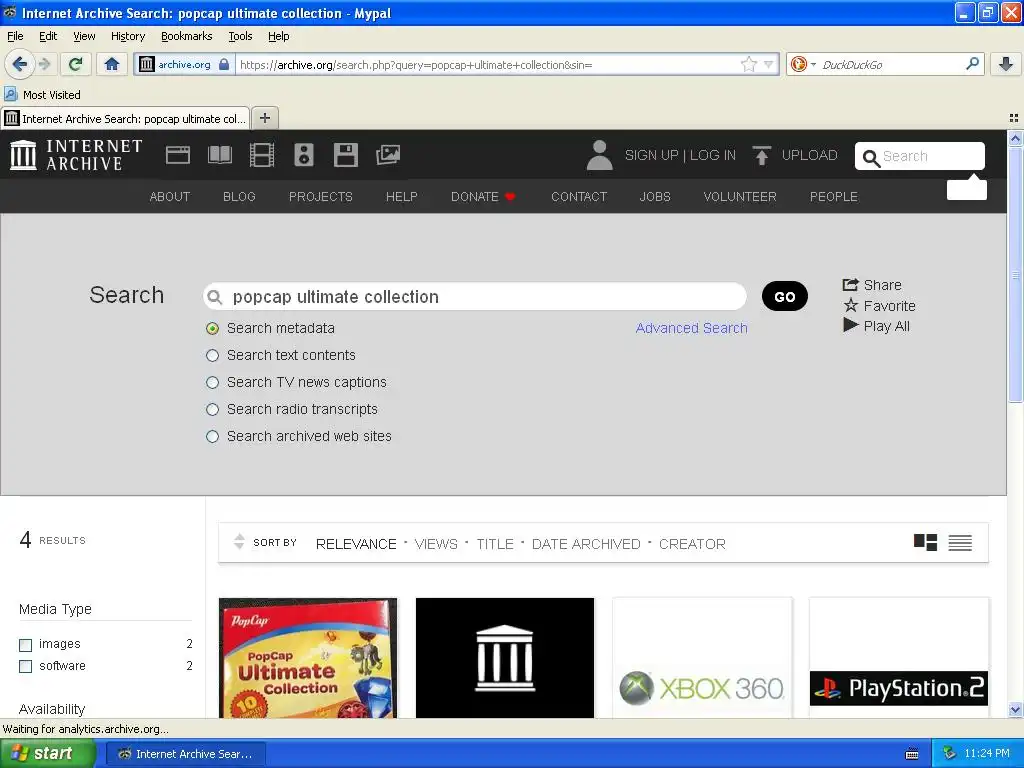Click scroll-down arrow of page scrollbar
The height and width of the screenshot is (768, 1024).
pos(1015,709)
